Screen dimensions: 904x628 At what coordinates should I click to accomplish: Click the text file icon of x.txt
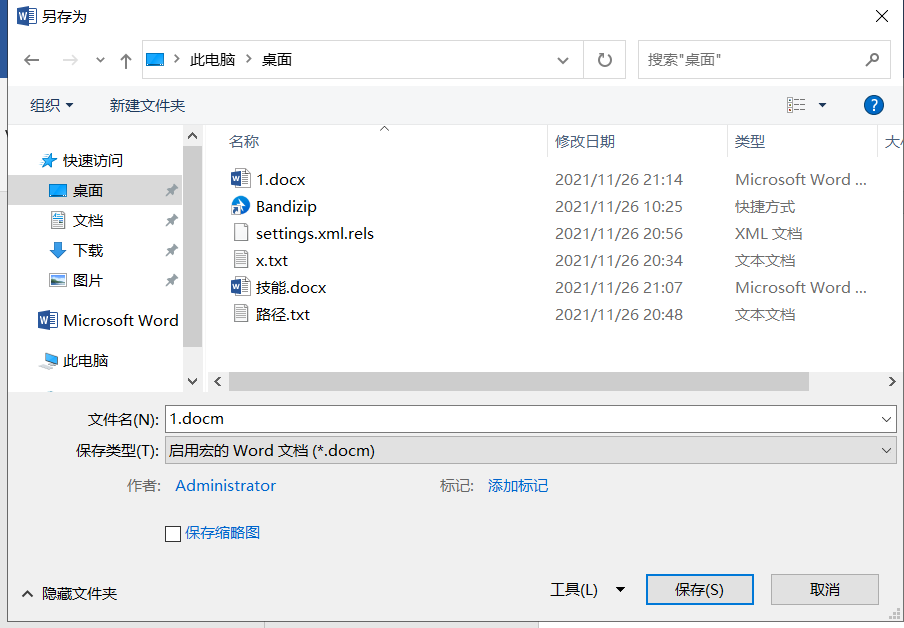(x=240, y=260)
